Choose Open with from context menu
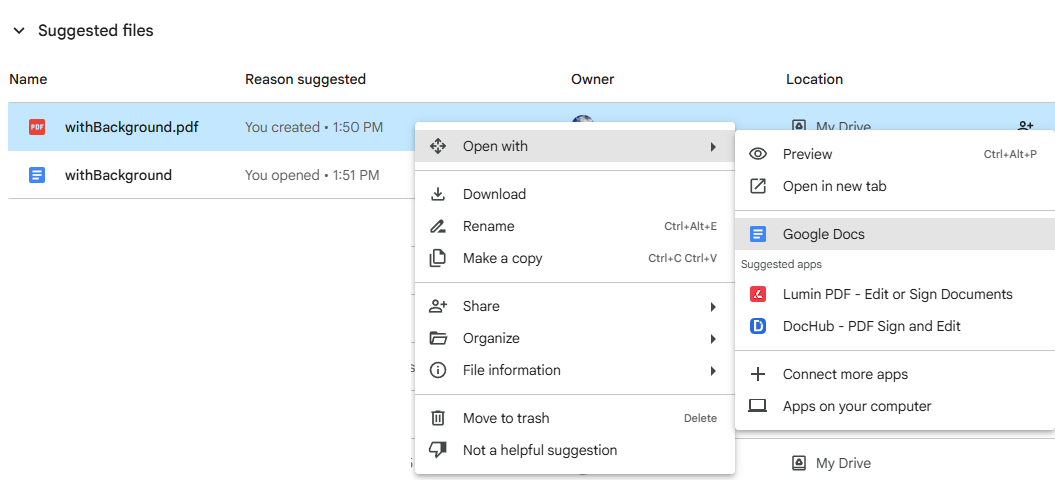This screenshot has height=480, width=1055. pos(575,146)
